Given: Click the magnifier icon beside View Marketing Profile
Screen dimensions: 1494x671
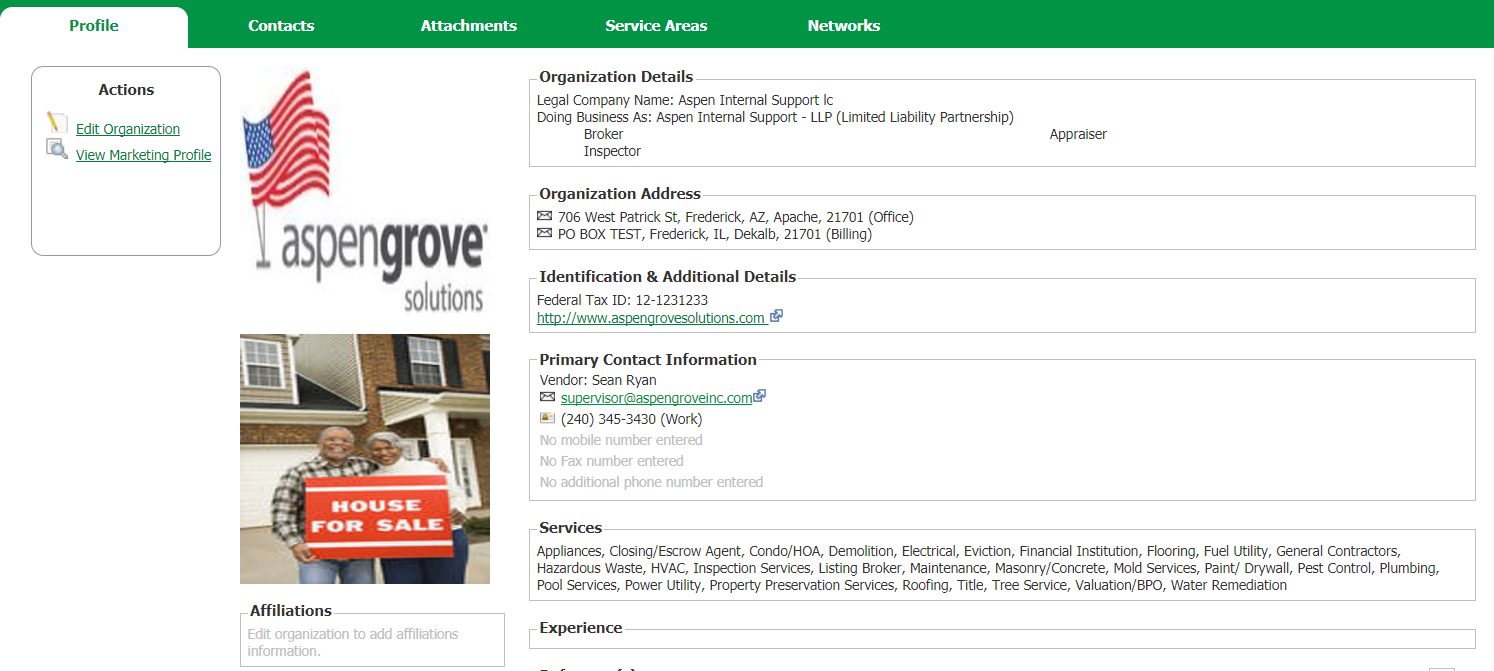Looking at the screenshot, I should [57, 150].
